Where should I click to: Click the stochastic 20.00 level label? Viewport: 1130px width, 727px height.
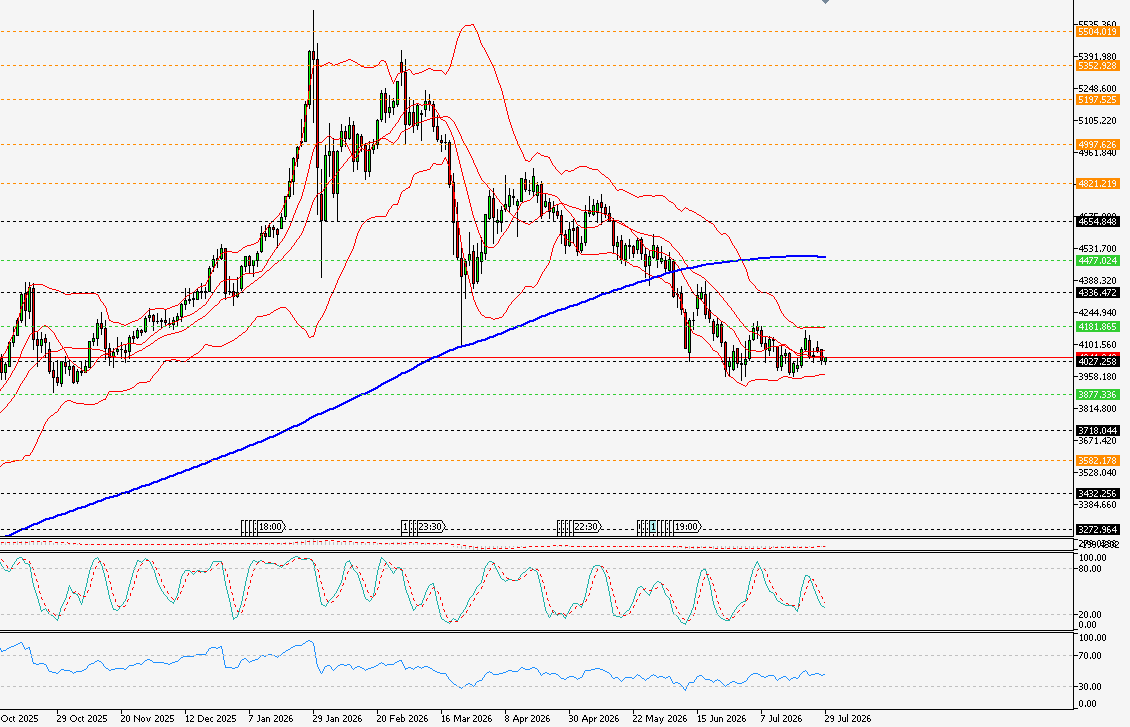(x=1090, y=615)
